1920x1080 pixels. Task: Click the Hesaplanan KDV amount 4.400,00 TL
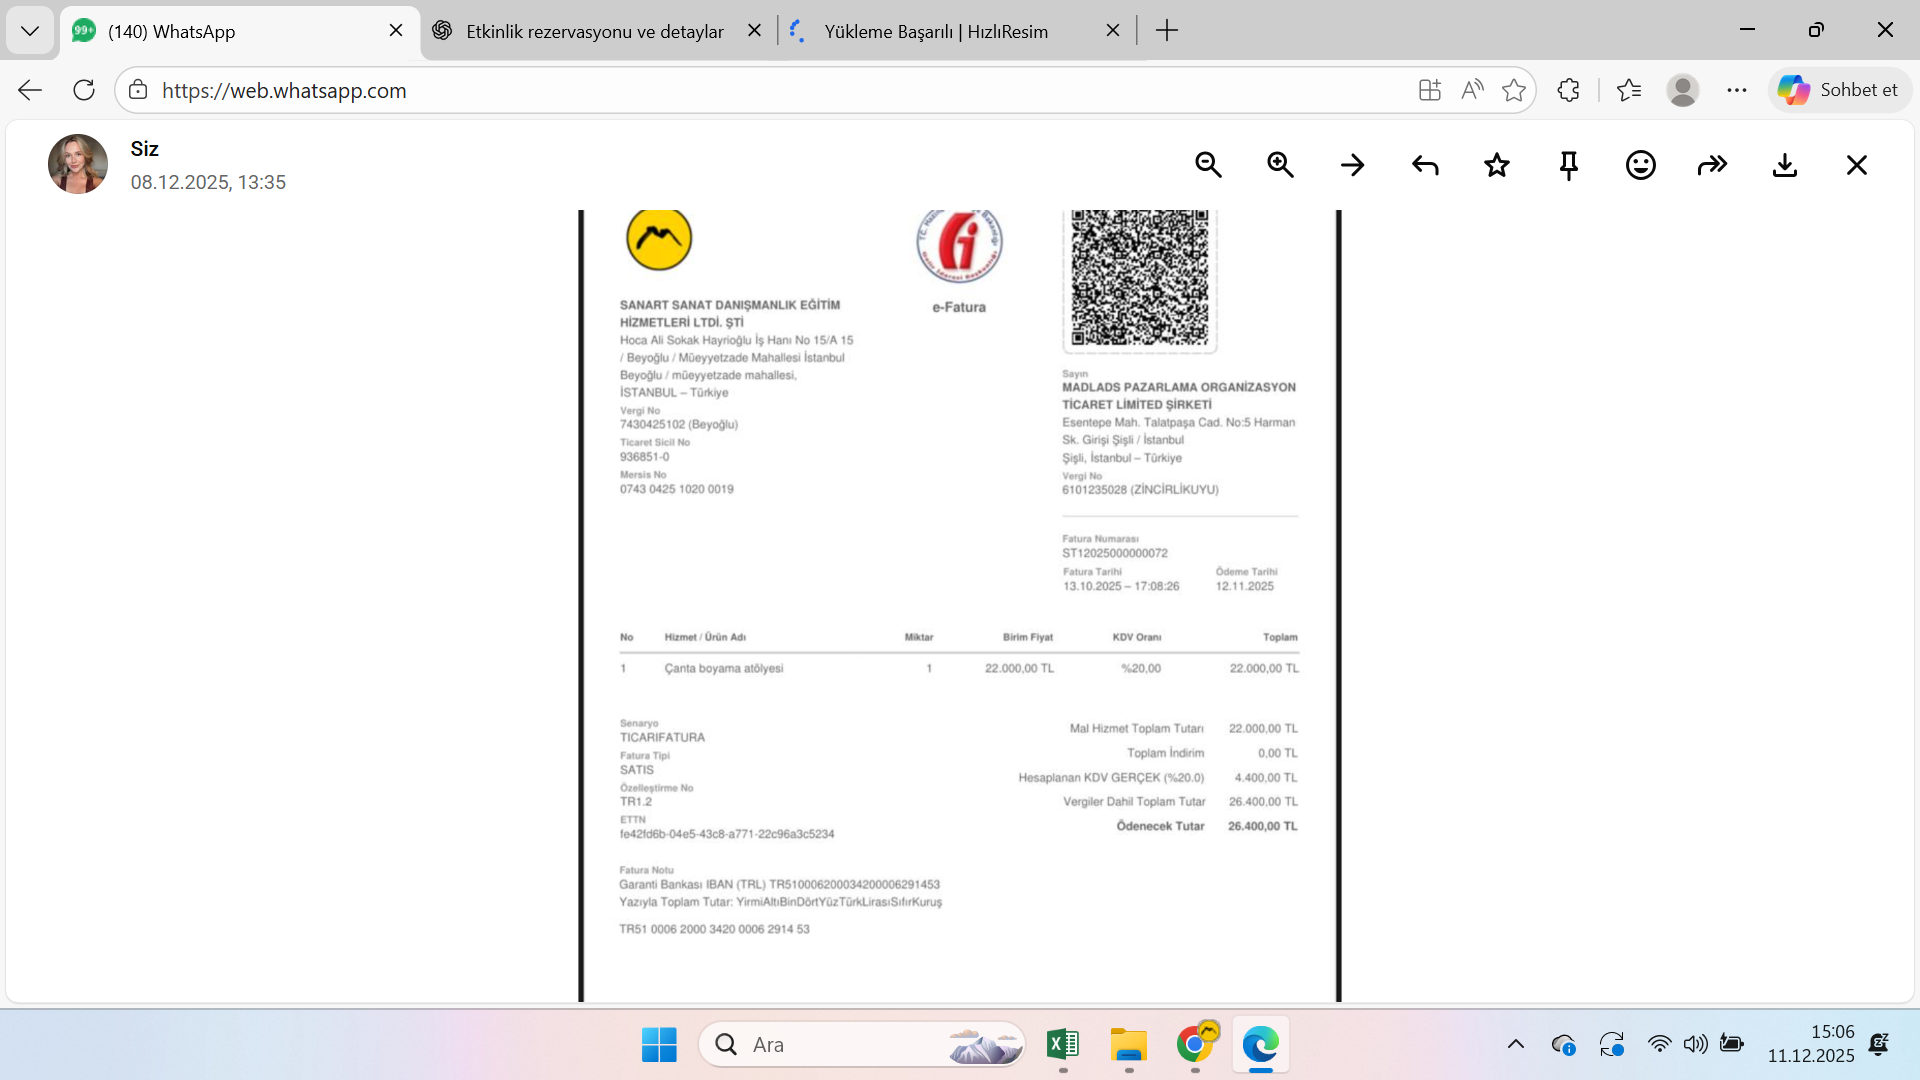(x=1266, y=777)
